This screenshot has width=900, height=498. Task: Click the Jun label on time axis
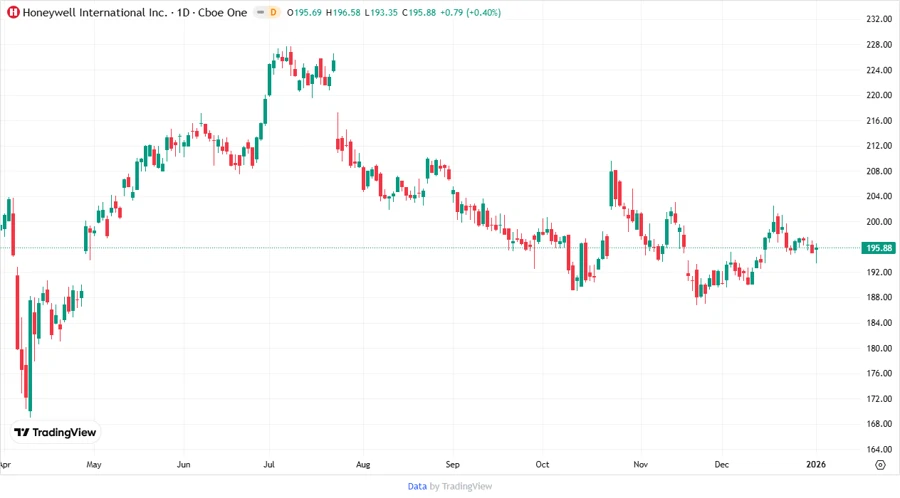point(183,465)
